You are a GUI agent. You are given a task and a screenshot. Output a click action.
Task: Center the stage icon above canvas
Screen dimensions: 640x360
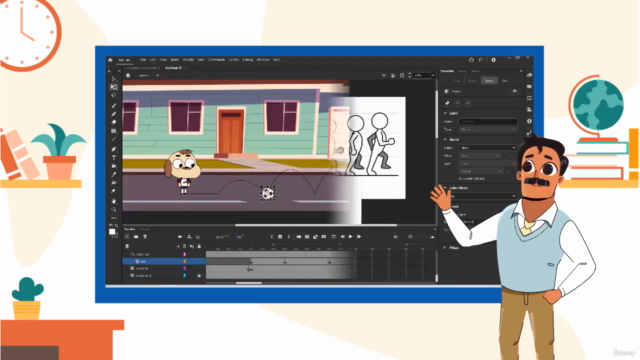pyautogui.click(x=384, y=75)
